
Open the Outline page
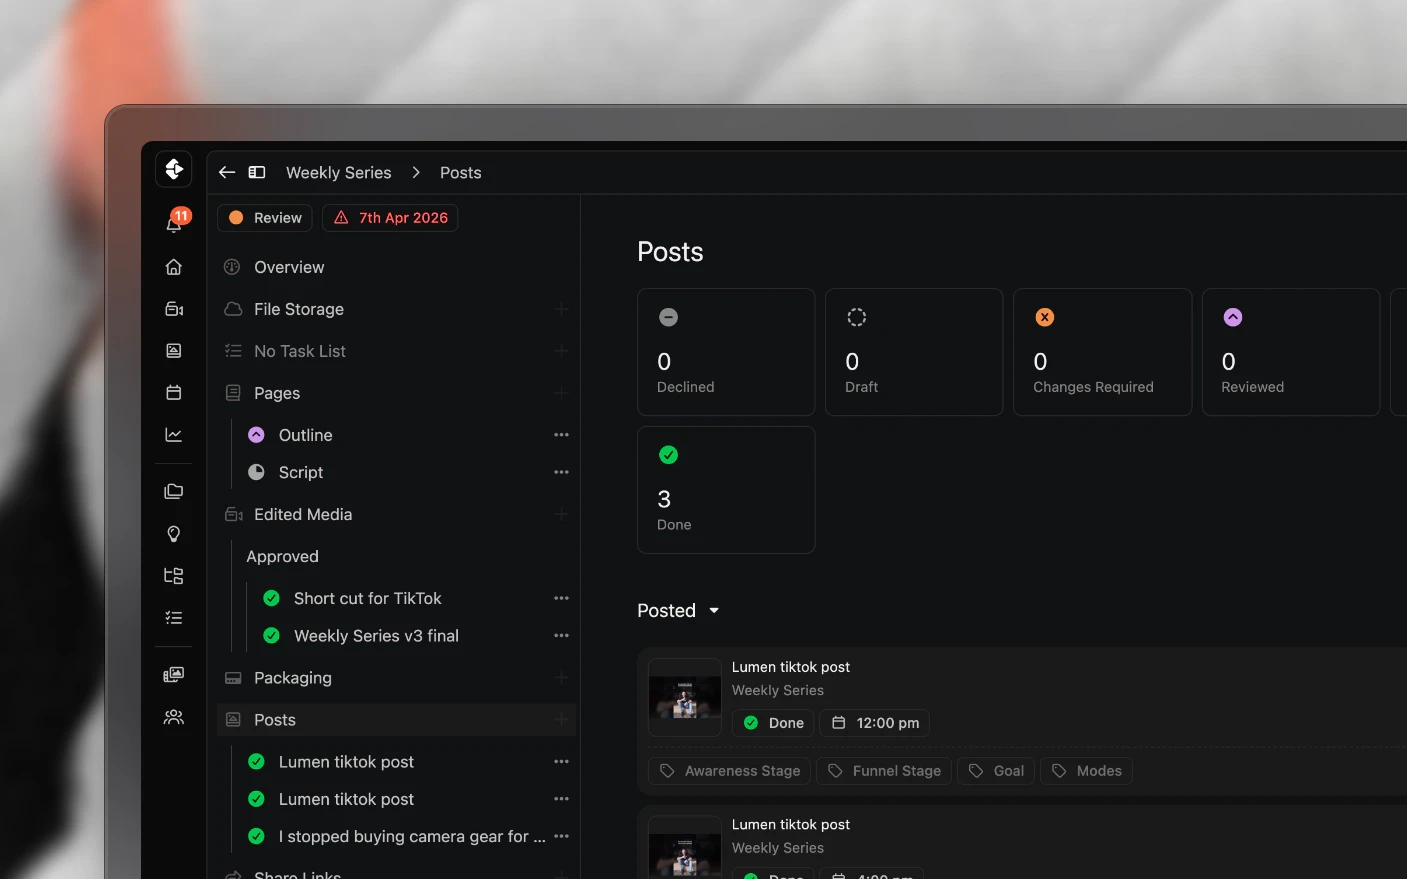point(306,435)
